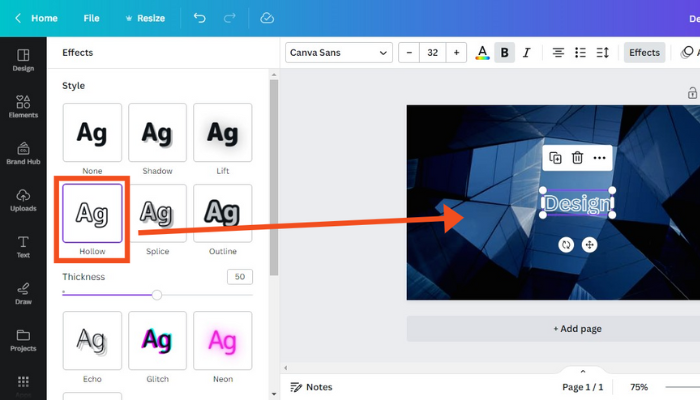Image resolution: width=700 pixels, height=400 pixels.
Task: Click the Undo arrow
Action: click(x=200, y=18)
